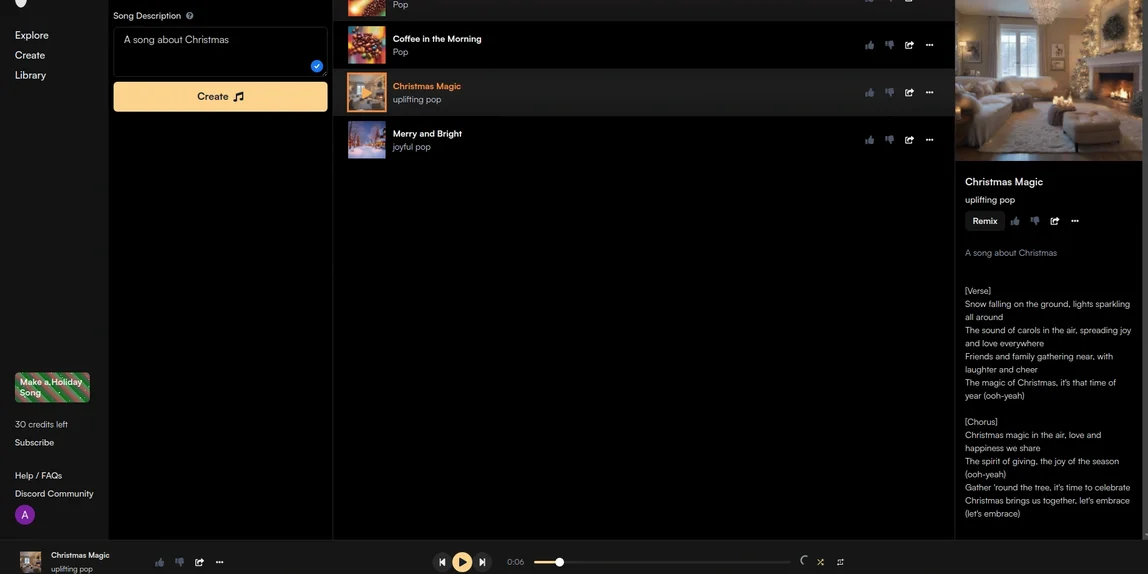Click the Remix button
The width and height of the screenshot is (1148, 574).
(985, 221)
